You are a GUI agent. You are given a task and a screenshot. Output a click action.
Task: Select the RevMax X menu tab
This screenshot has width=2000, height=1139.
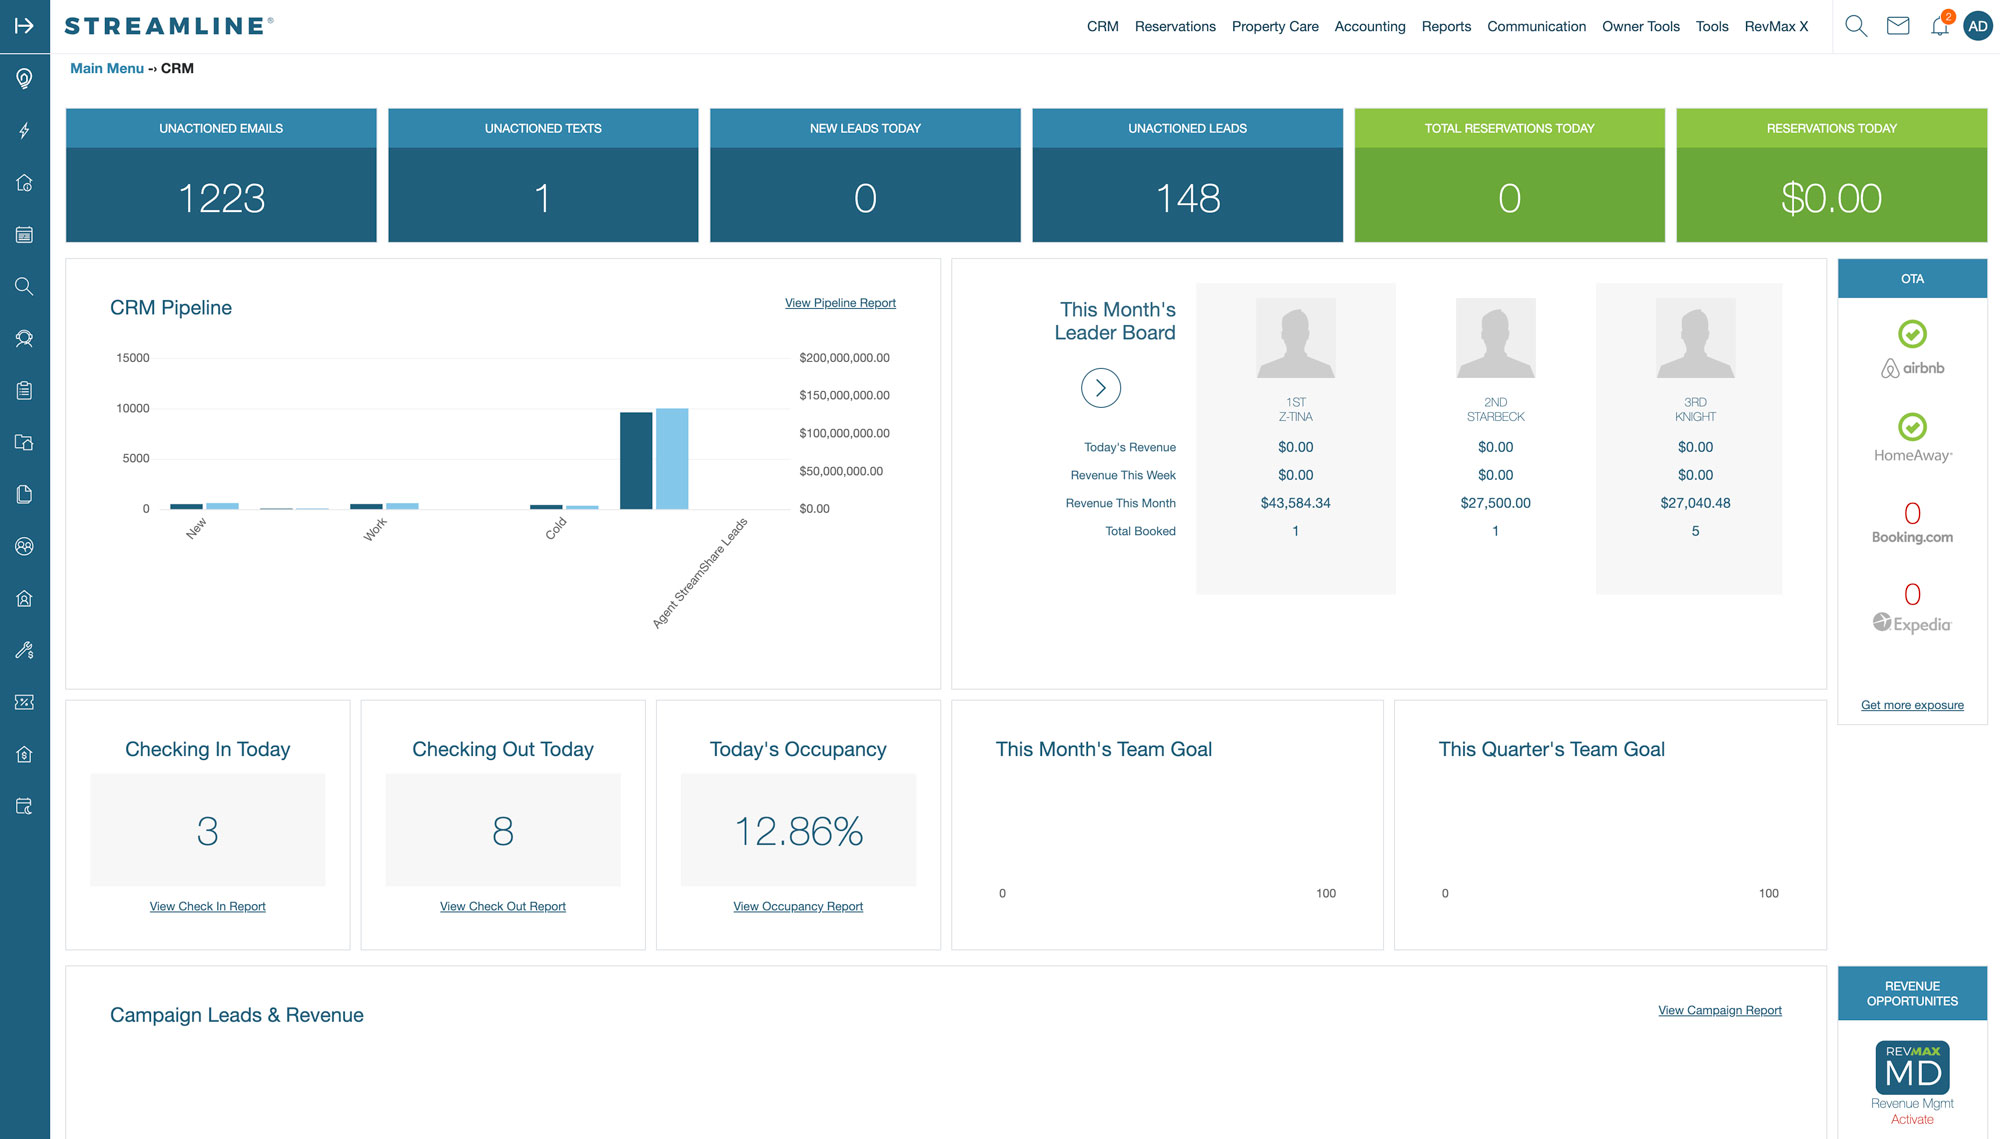1777,26
